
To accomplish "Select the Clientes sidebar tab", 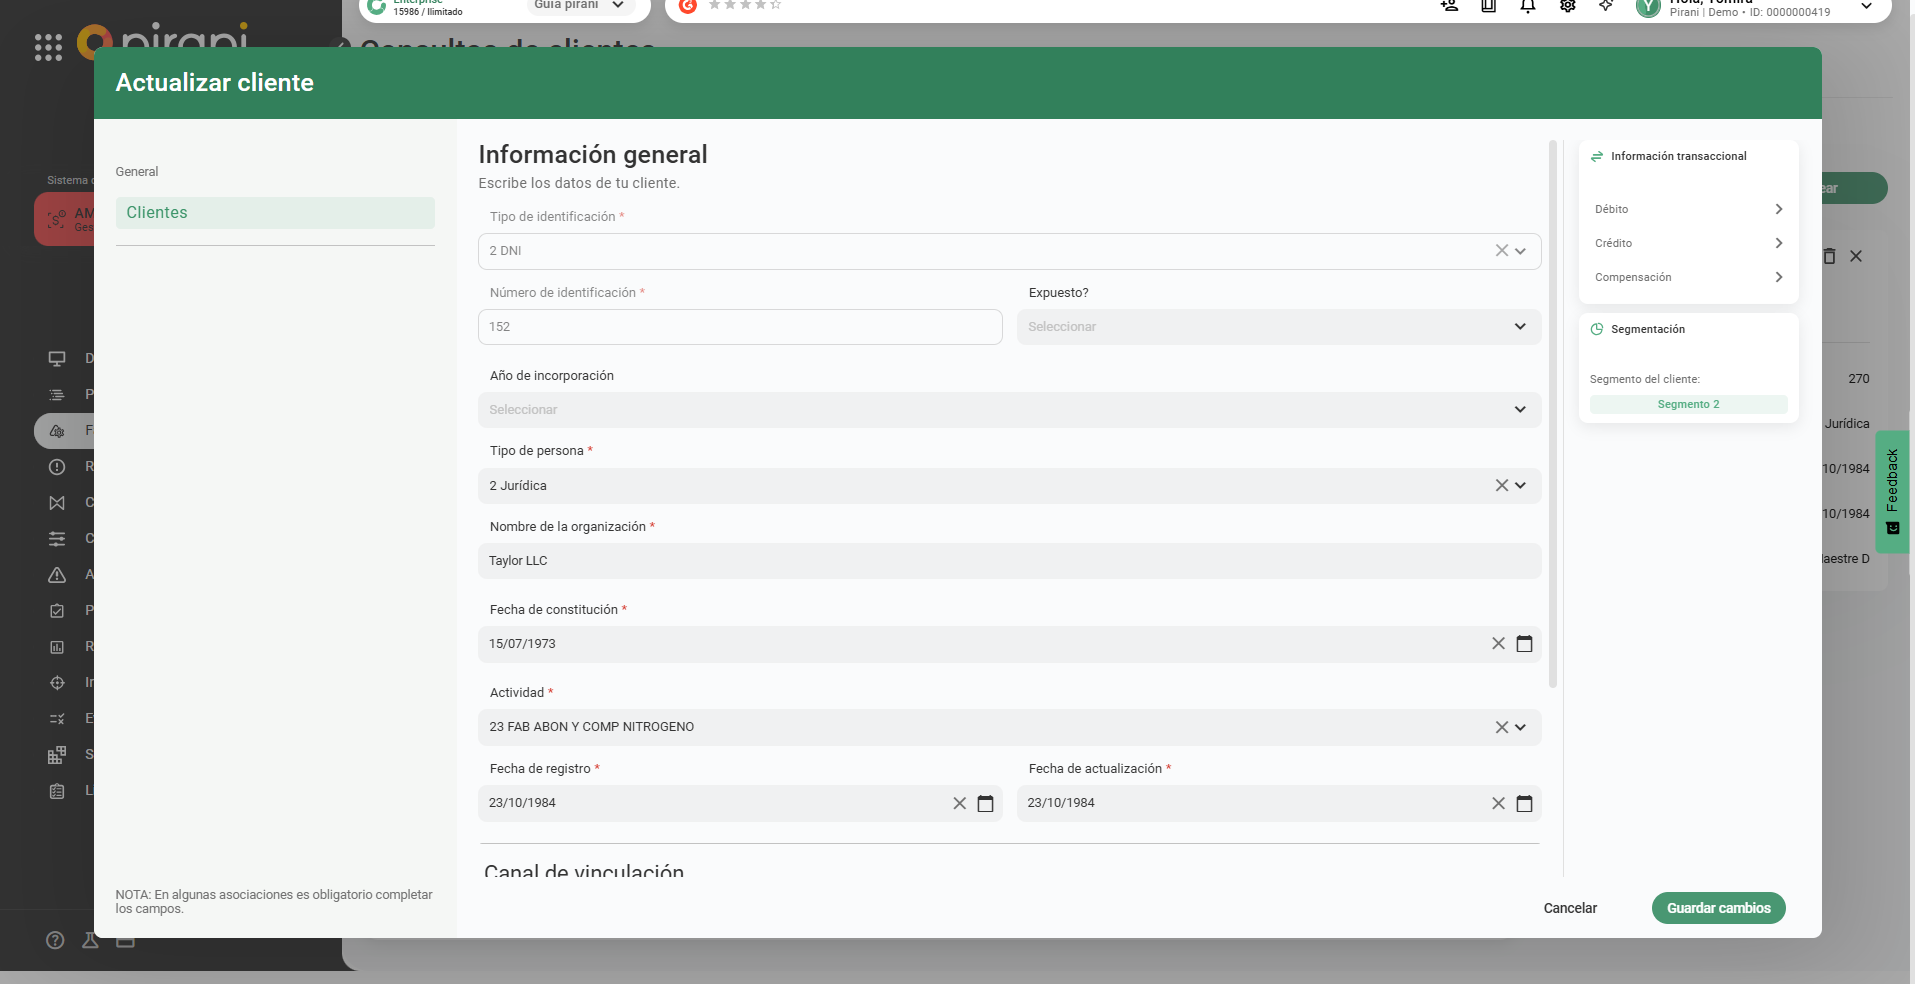I will (x=275, y=213).
